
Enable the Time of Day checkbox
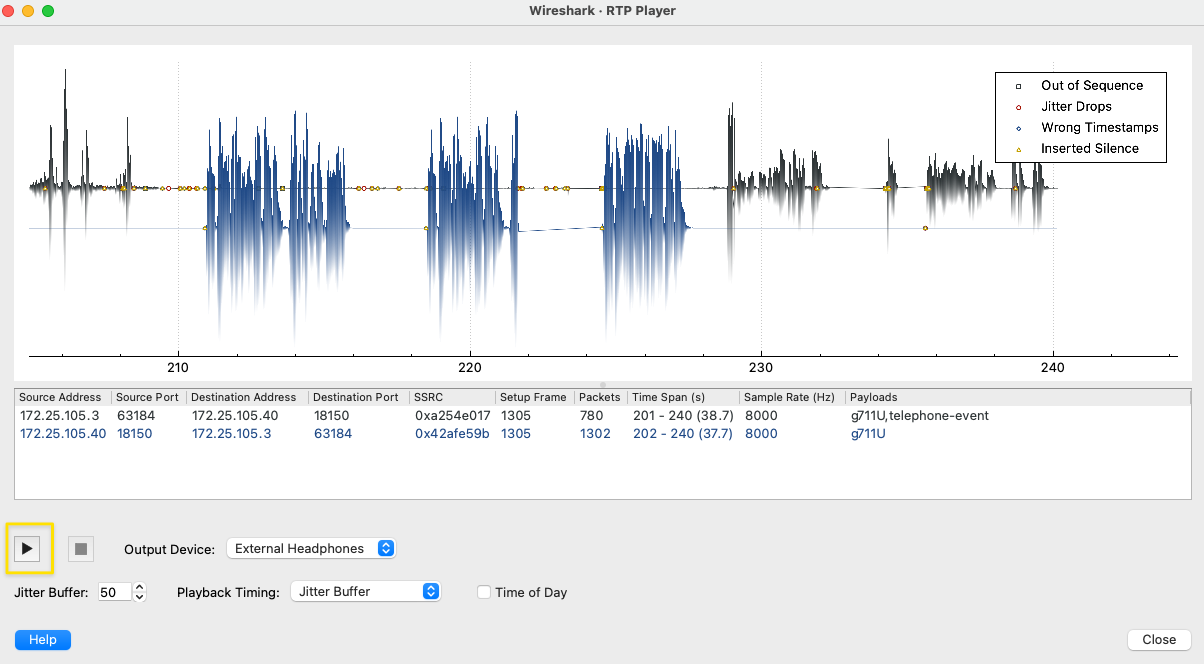point(484,592)
